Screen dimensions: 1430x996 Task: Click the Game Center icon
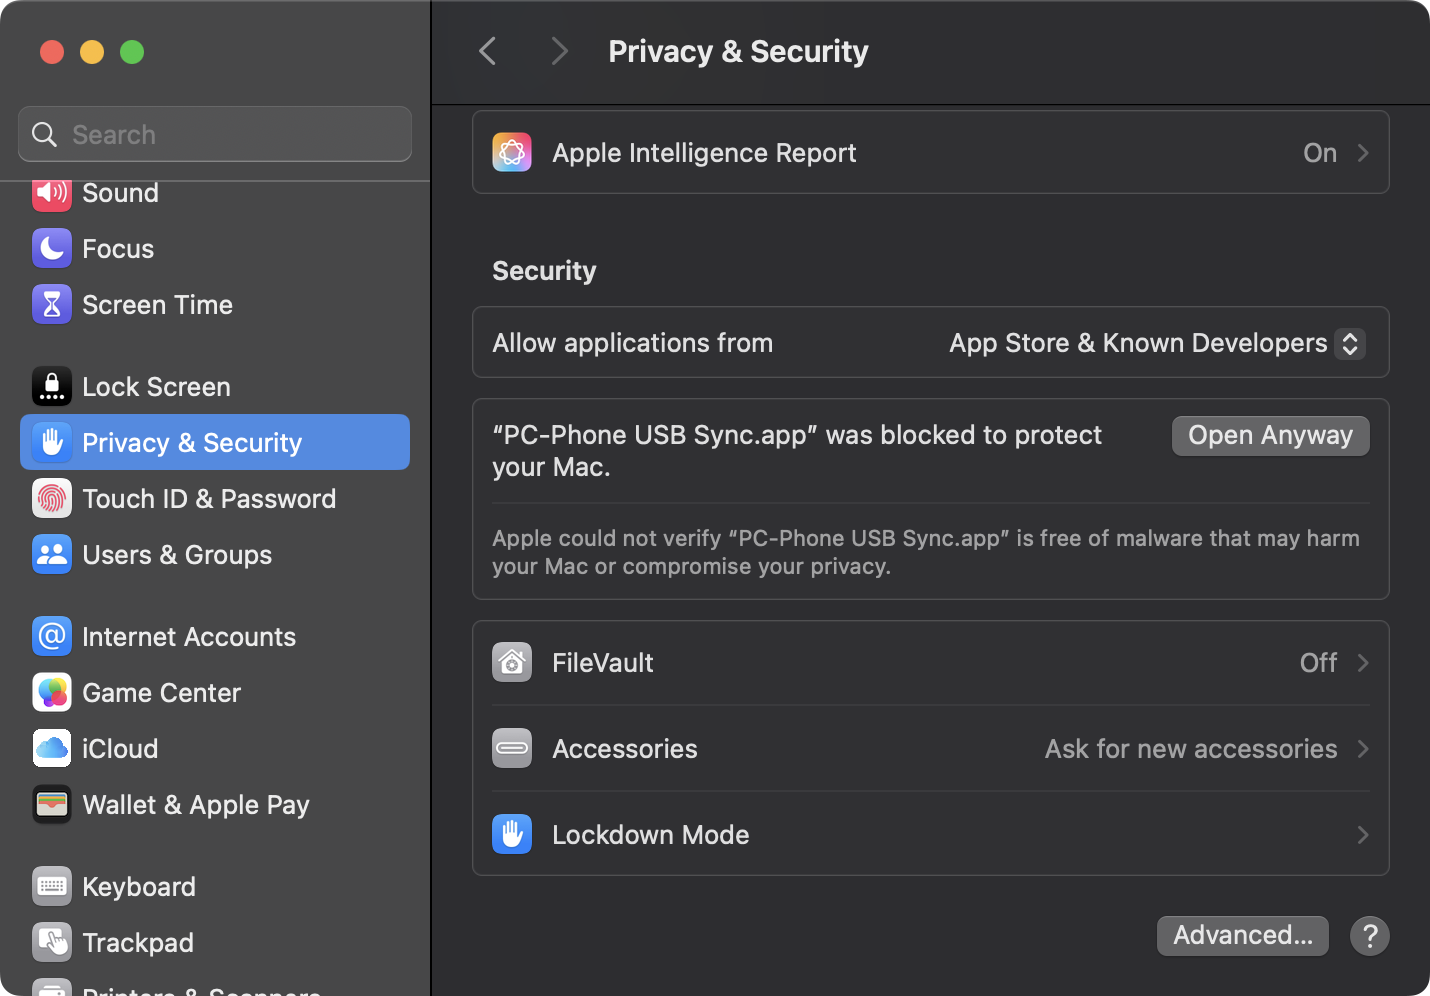[x=52, y=693]
